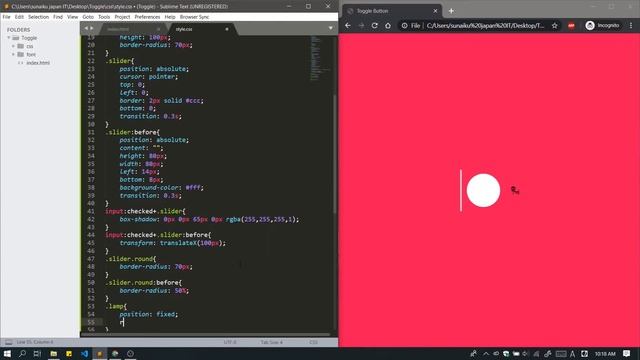
Task: Open the Tools menu
Action: tap(104, 17)
